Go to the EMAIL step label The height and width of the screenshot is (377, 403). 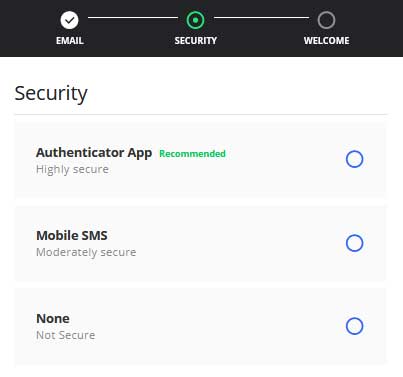tap(70, 41)
